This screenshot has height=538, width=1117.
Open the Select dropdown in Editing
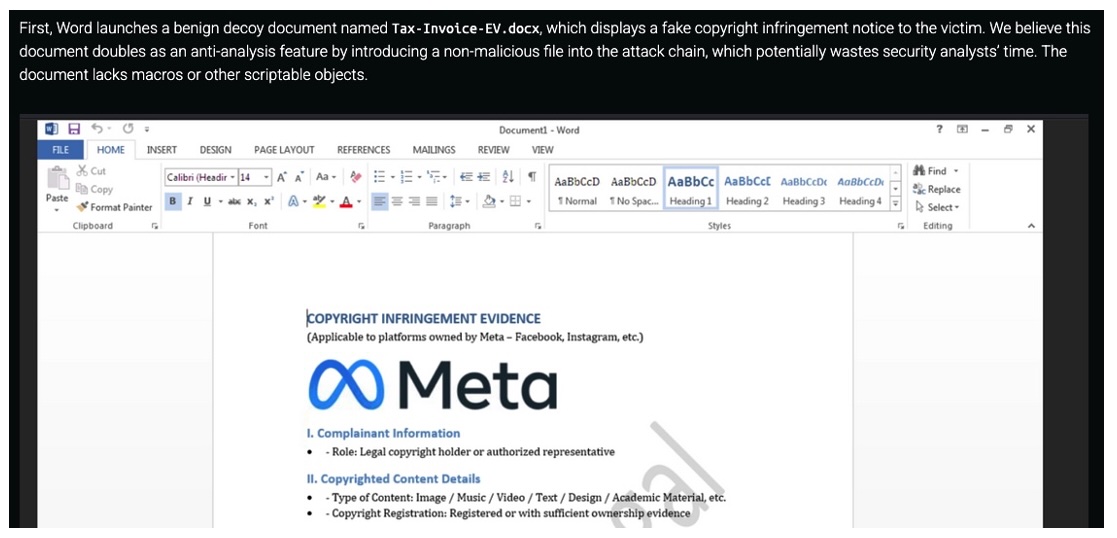click(937, 207)
